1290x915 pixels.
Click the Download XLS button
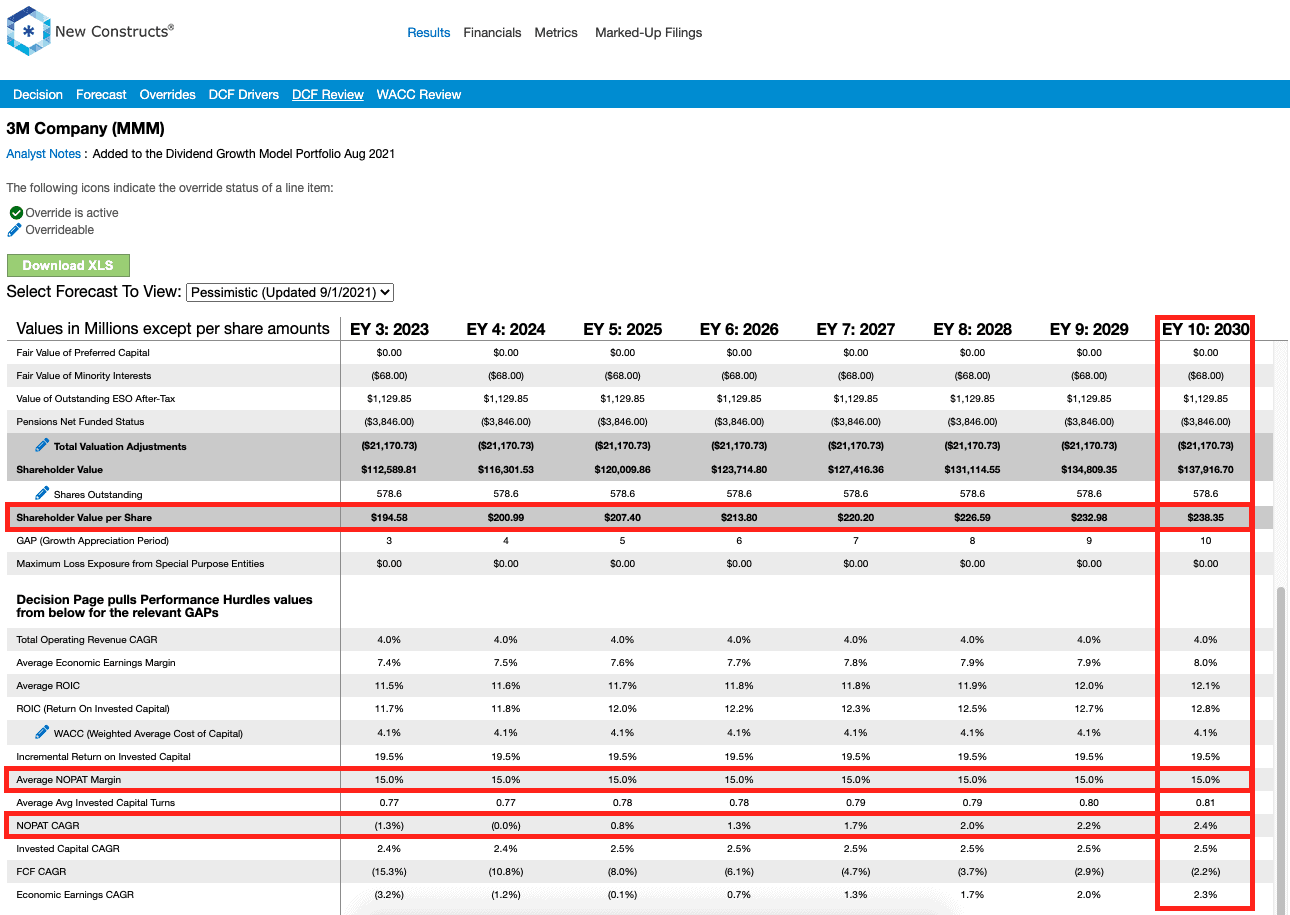pyautogui.click(x=68, y=265)
